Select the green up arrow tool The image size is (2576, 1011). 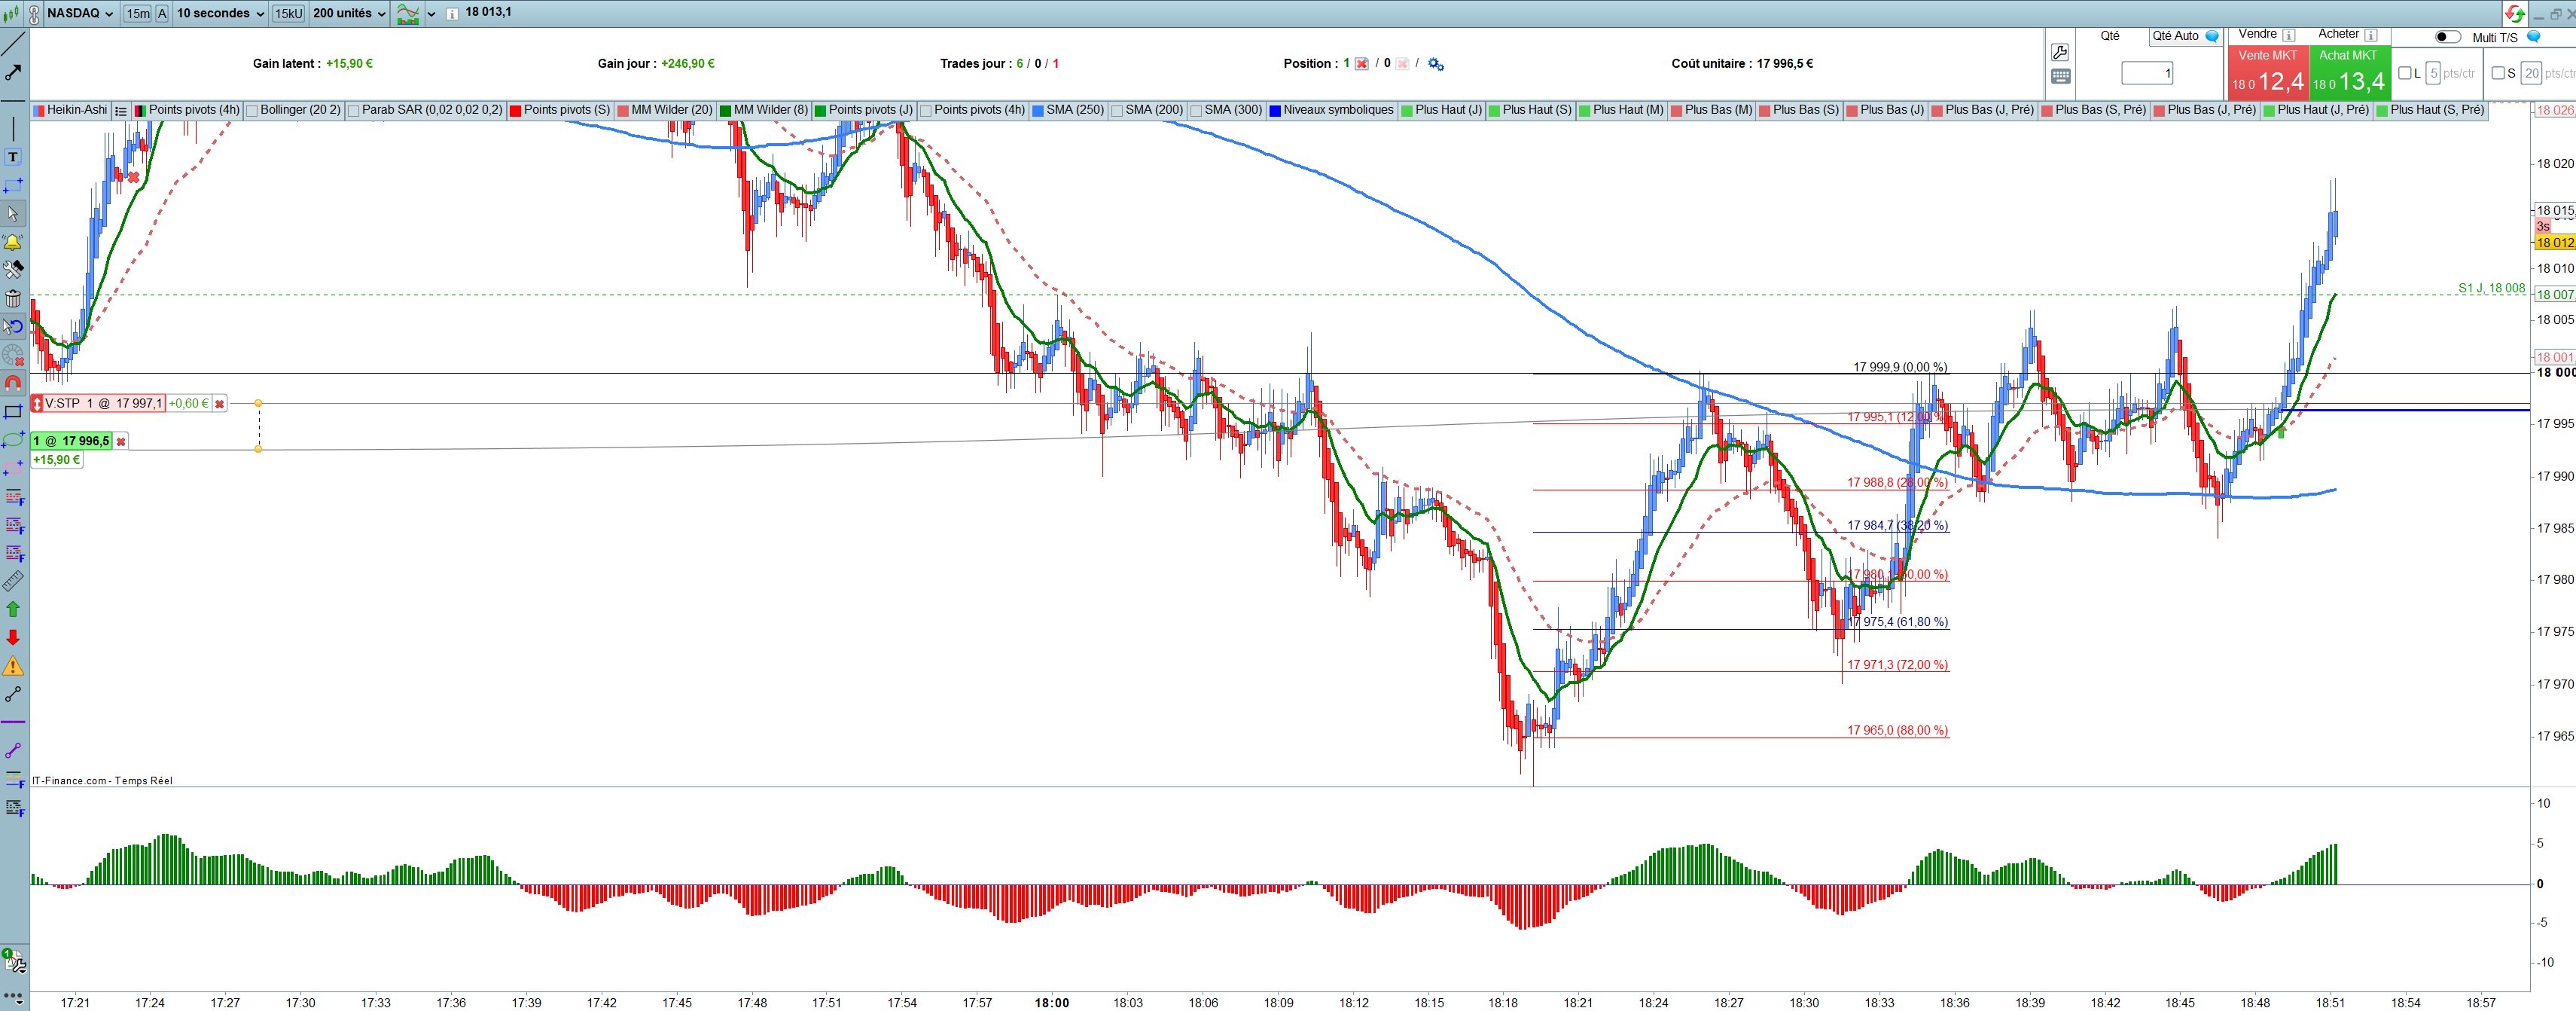point(13,609)
